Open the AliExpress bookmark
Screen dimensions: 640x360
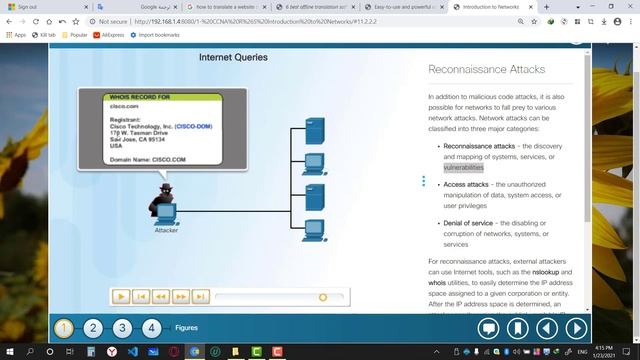tap(109, 35)
